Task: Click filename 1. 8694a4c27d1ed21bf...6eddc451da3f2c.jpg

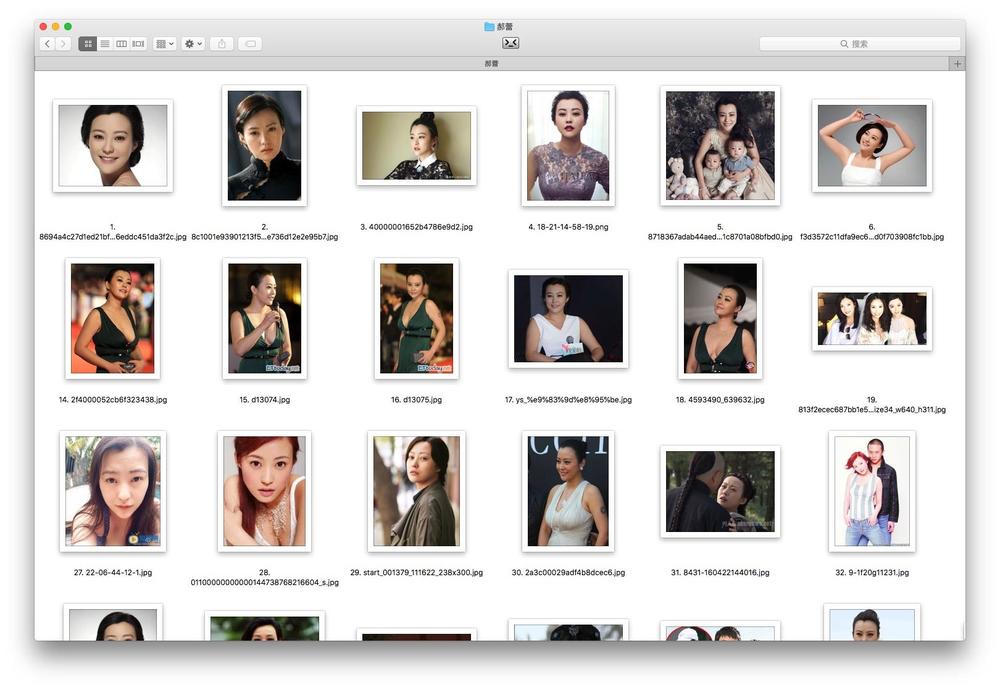Action: [113, 231]
